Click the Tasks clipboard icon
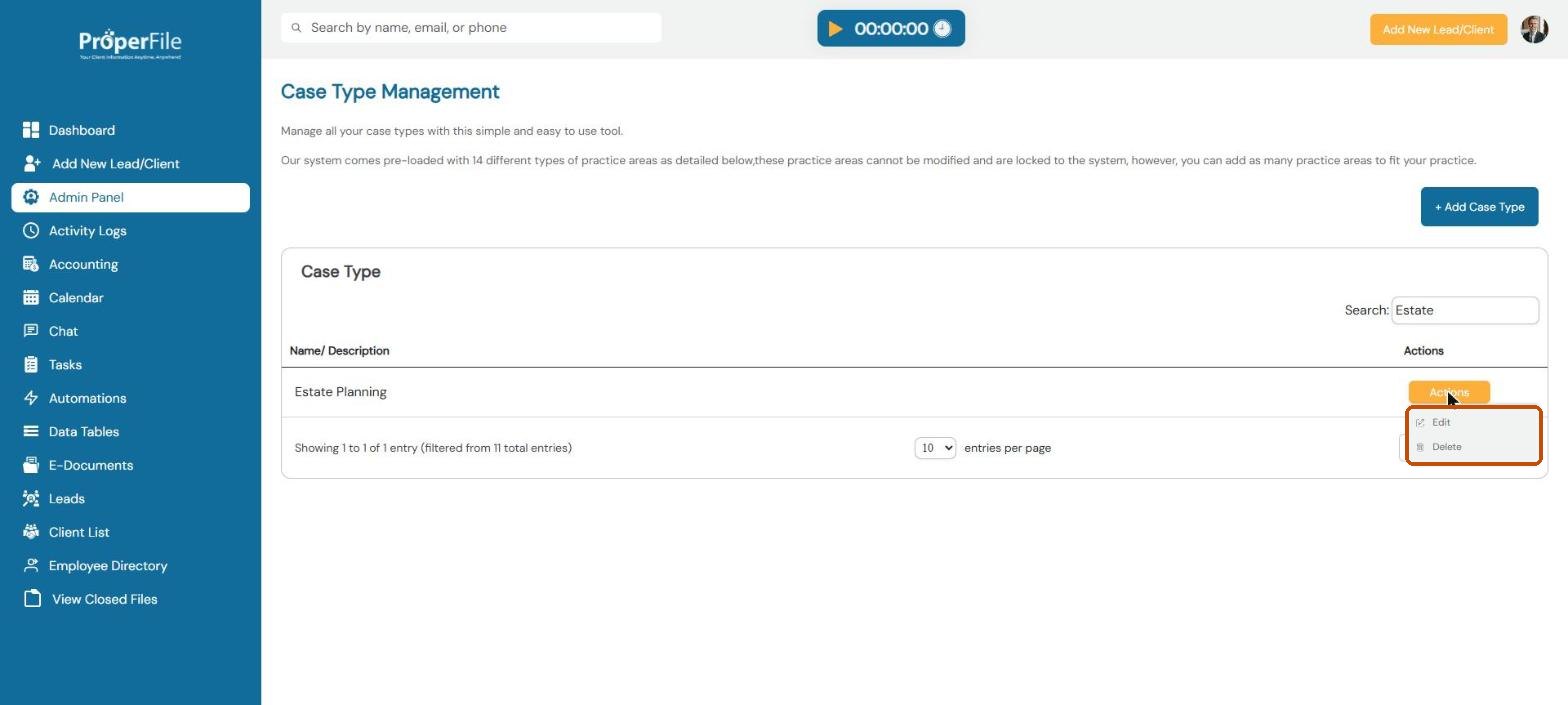This screenshot has height=705, width=1568. 31,365
